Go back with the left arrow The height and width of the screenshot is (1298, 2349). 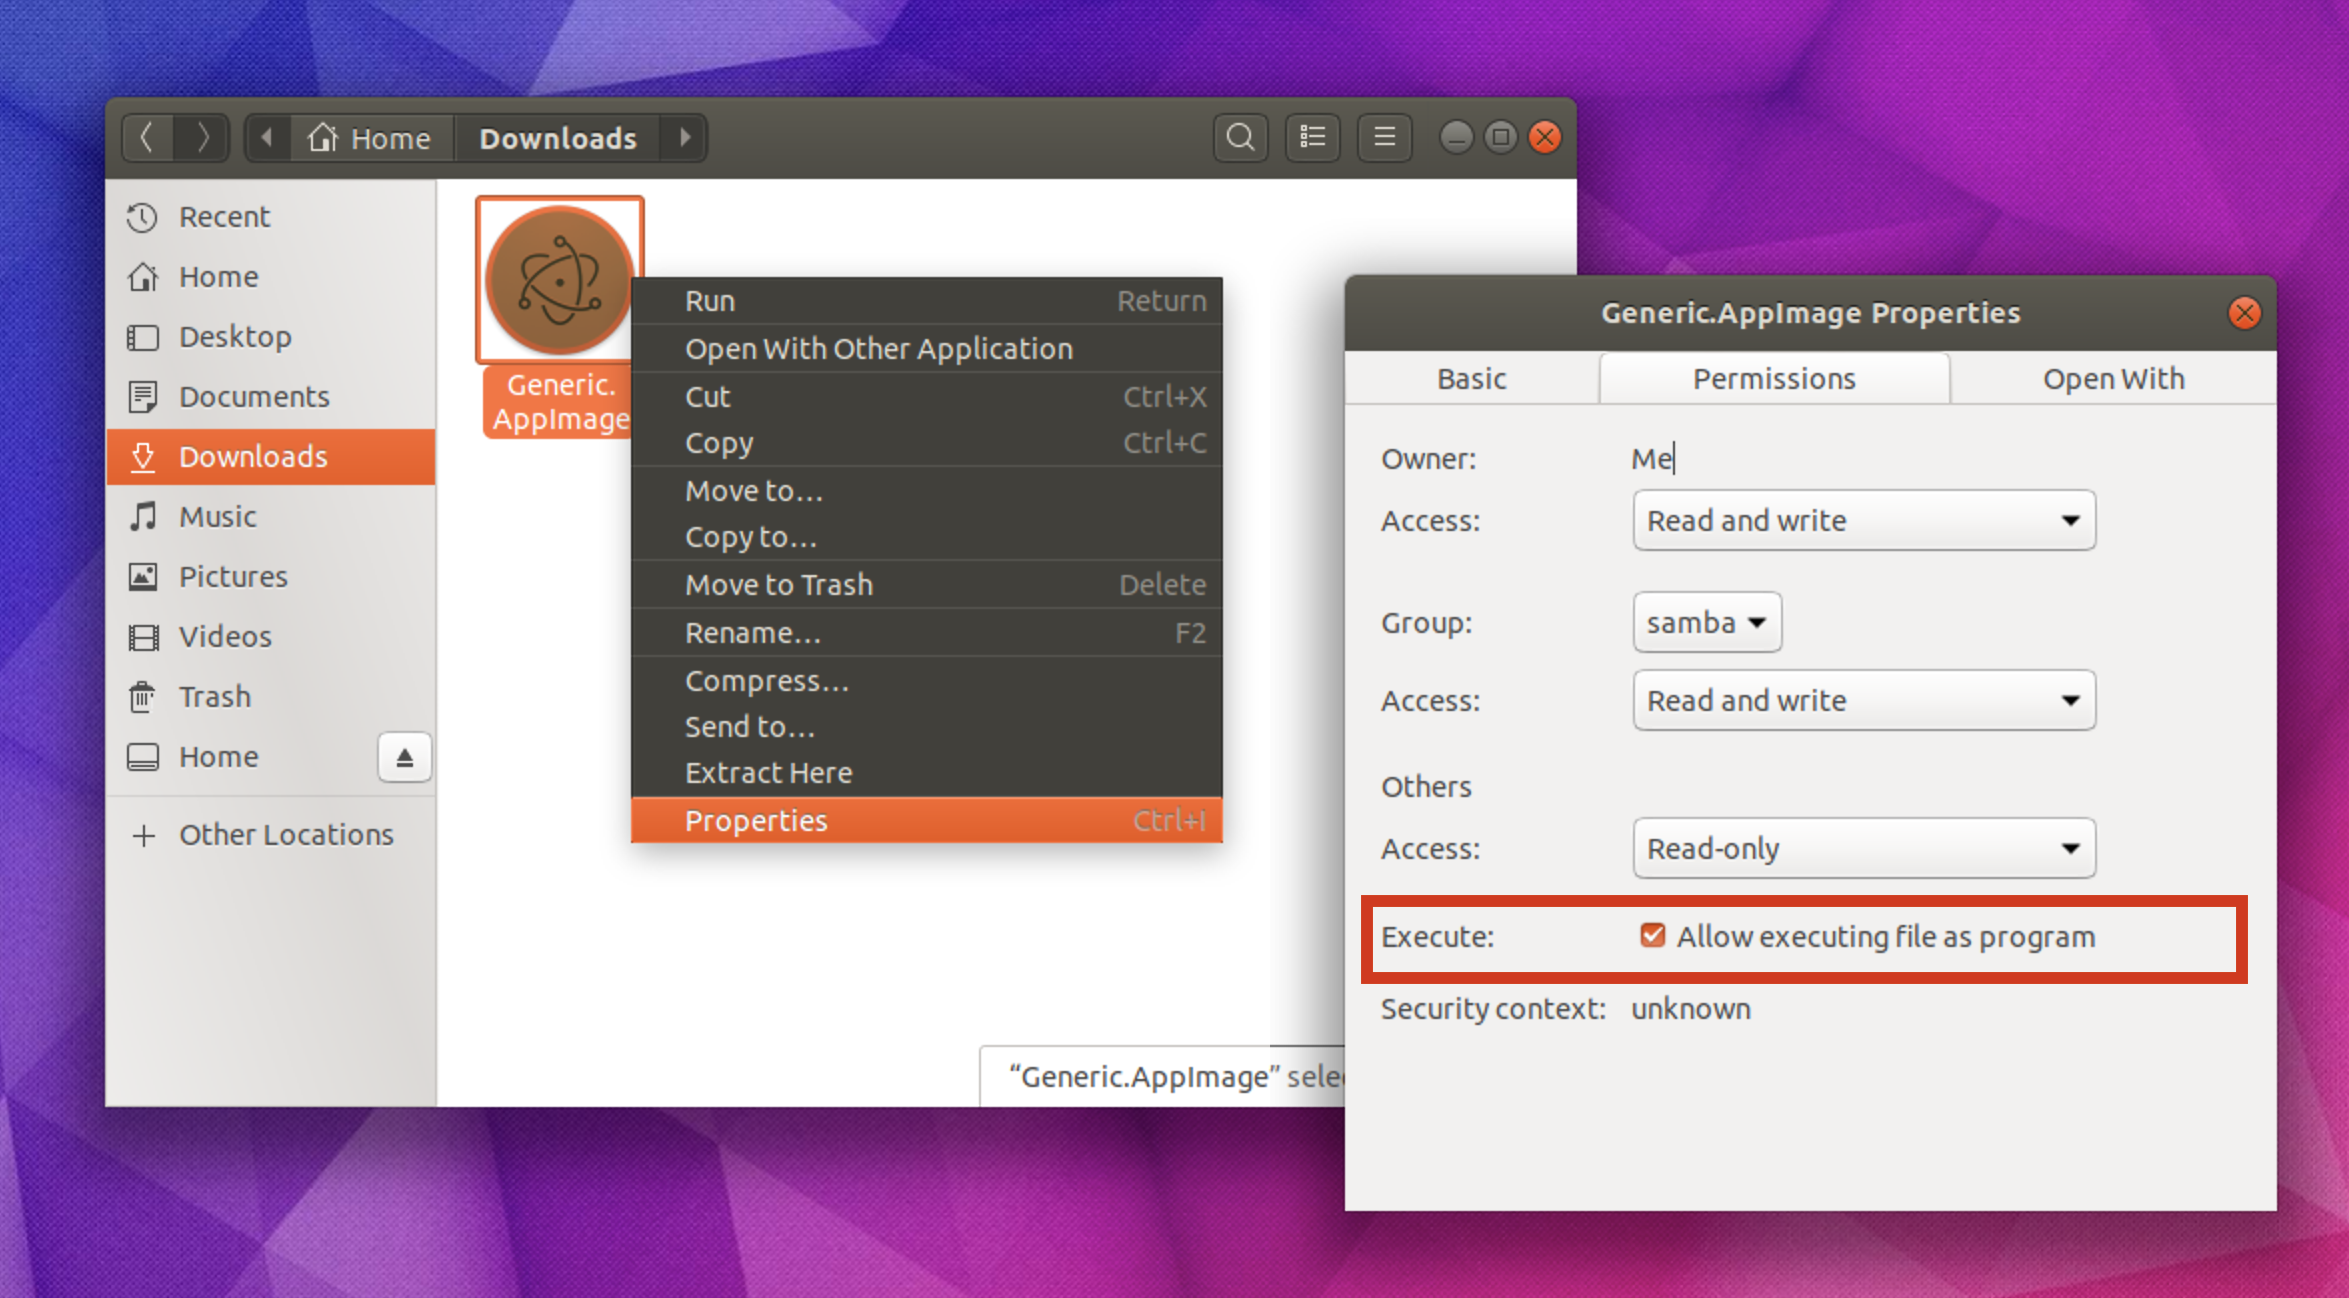(x=147, y=137)
